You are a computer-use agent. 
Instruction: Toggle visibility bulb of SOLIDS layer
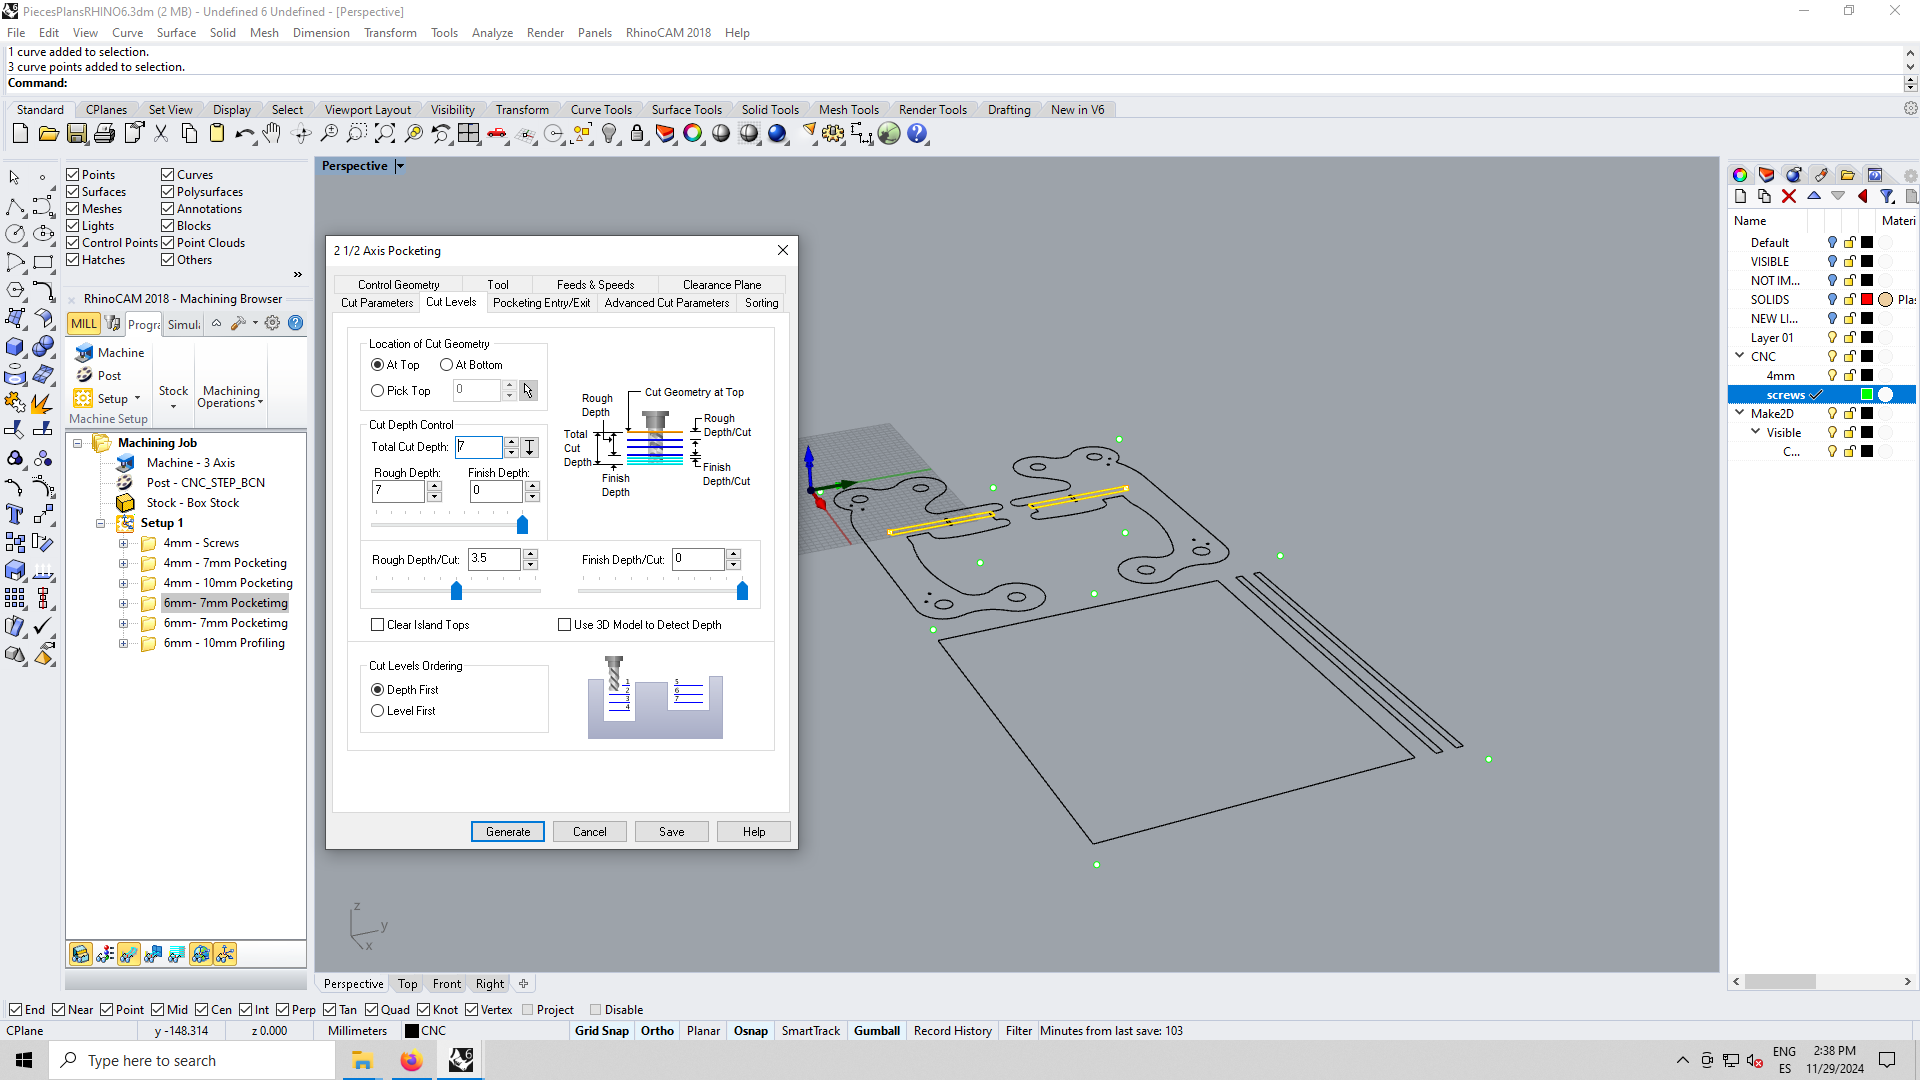click(x=1832, y=300)
